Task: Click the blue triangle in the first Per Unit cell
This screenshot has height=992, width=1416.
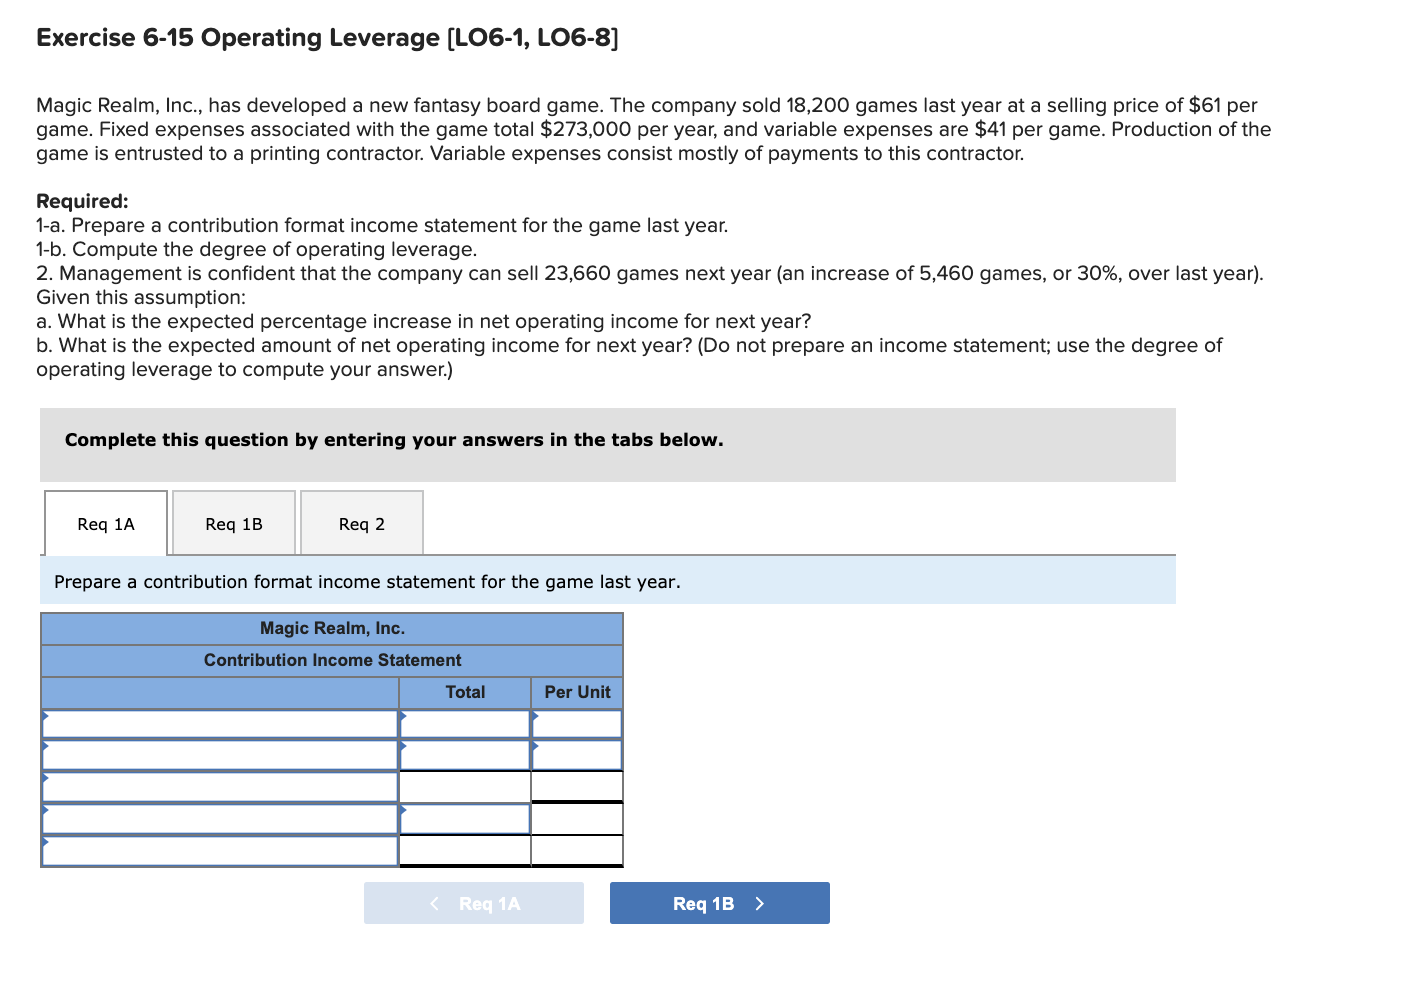Action: (535, 717)
